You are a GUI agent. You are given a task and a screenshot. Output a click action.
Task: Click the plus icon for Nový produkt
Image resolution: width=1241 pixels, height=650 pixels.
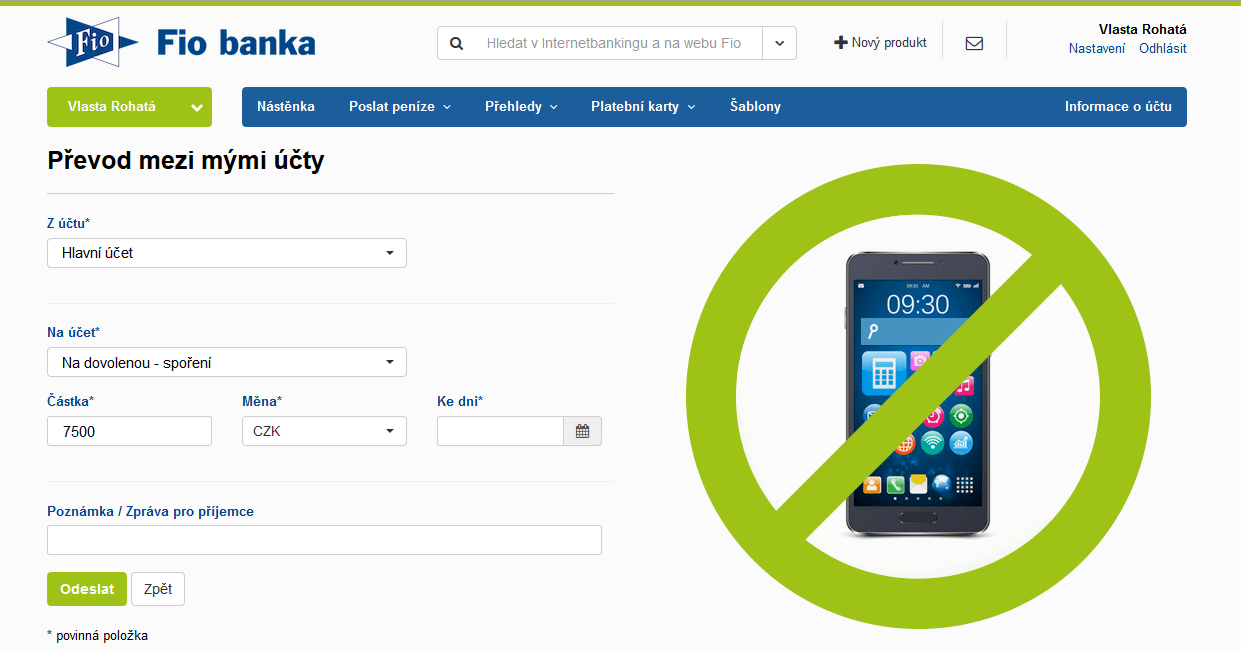(841, 43)
